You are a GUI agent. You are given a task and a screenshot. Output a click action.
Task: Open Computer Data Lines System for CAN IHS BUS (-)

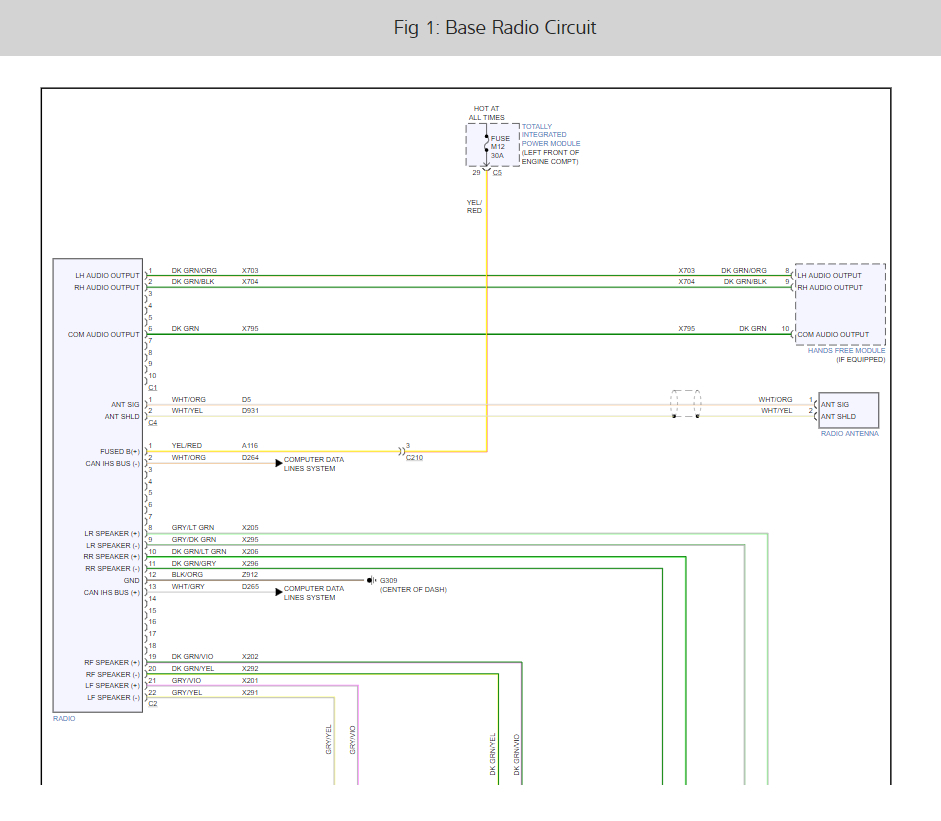[x=313, y=464]
